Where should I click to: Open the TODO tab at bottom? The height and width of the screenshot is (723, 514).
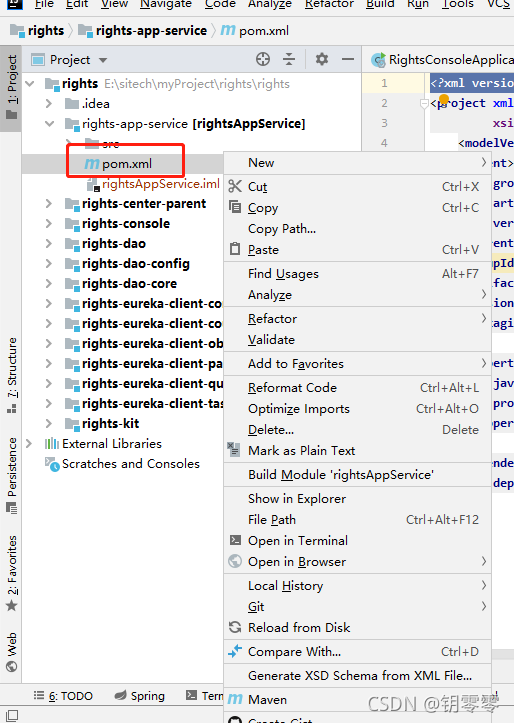pos(63,696)
